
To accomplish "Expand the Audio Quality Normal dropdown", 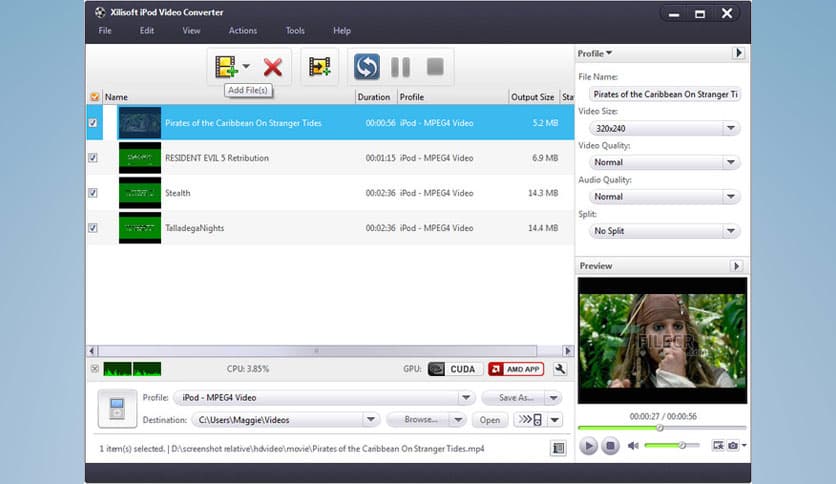I will pyautogui.click(x=731, y=197).
